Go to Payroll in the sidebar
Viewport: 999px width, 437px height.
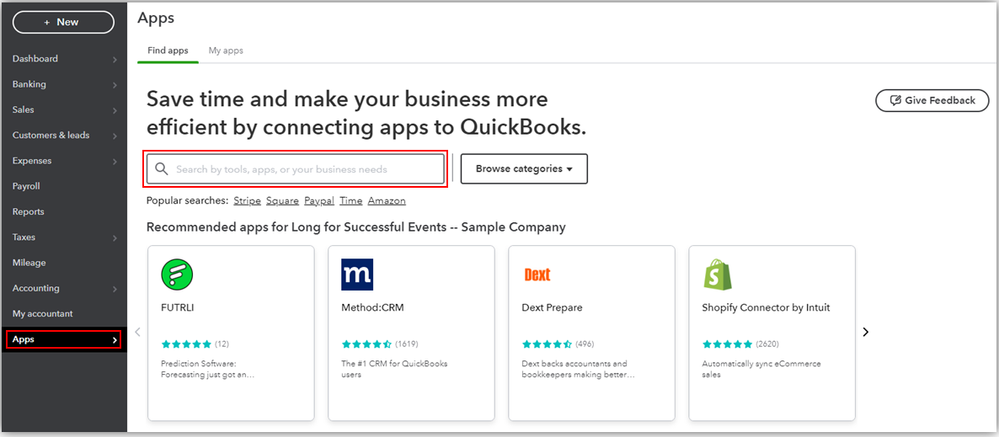pos(26,186)
